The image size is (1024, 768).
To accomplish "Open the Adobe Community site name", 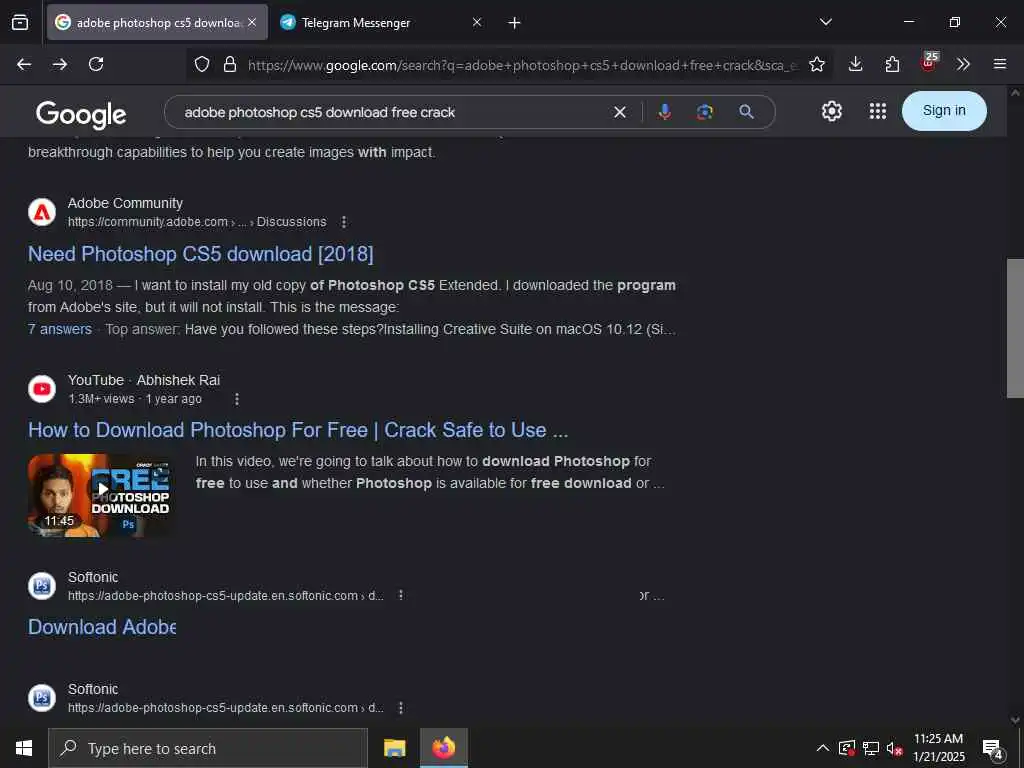I will [125, 203].
